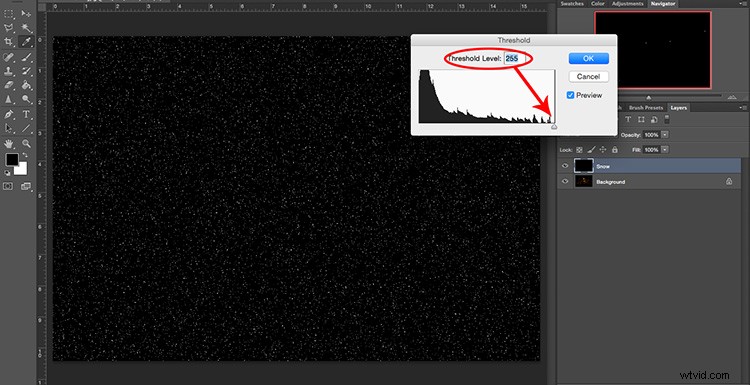Change screen mode from toolbar

tap(26, 186)
